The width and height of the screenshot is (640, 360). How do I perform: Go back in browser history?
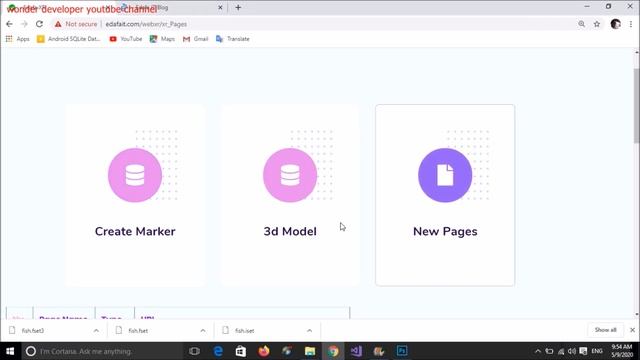tap(9, 24)
